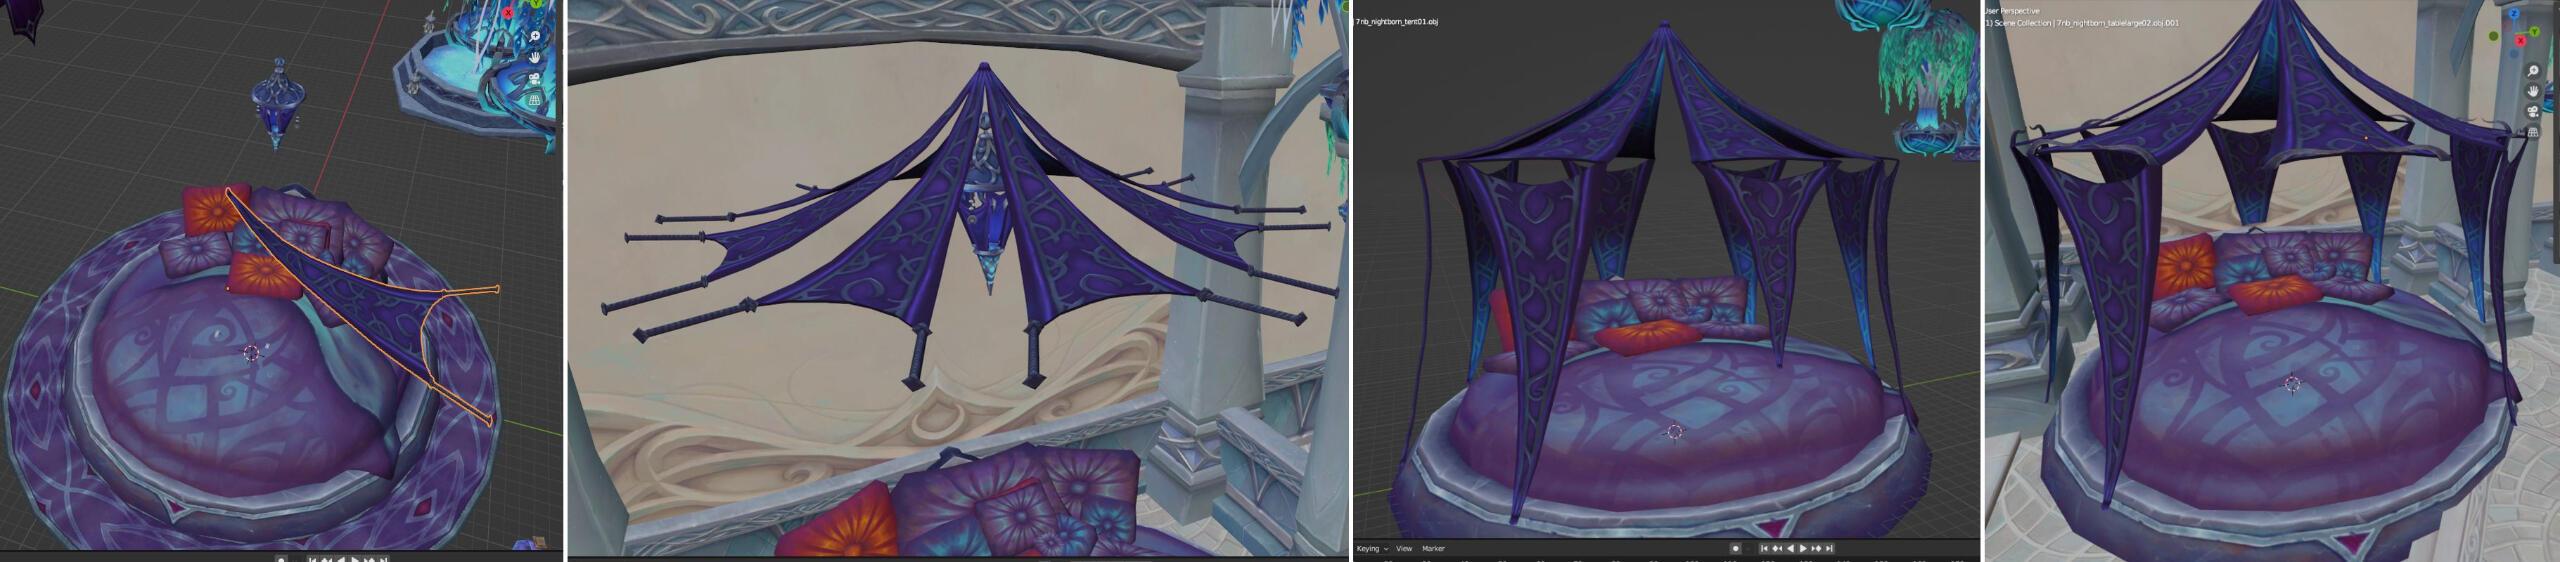
Task: Jump to the previous keyframe
Action: (1777, 548)
